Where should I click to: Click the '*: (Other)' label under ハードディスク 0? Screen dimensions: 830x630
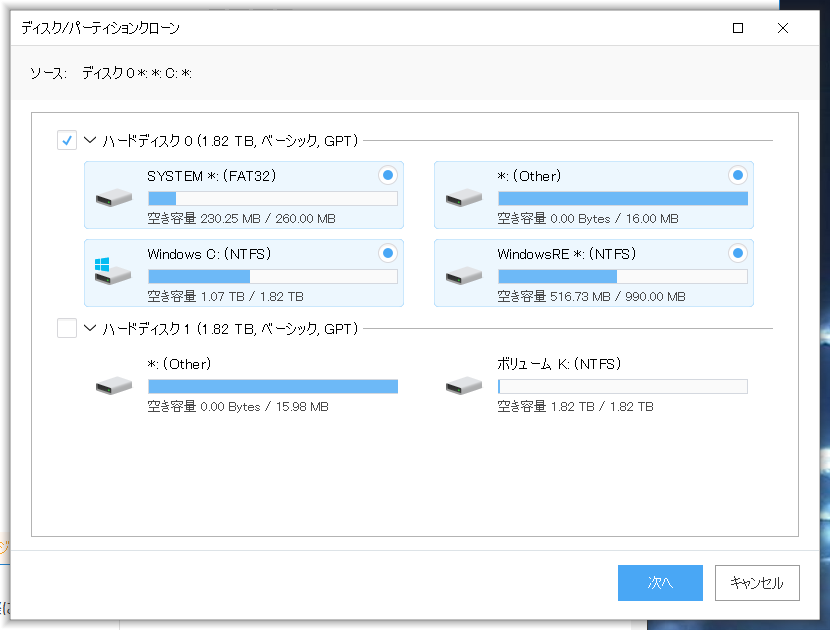(529, 176)
